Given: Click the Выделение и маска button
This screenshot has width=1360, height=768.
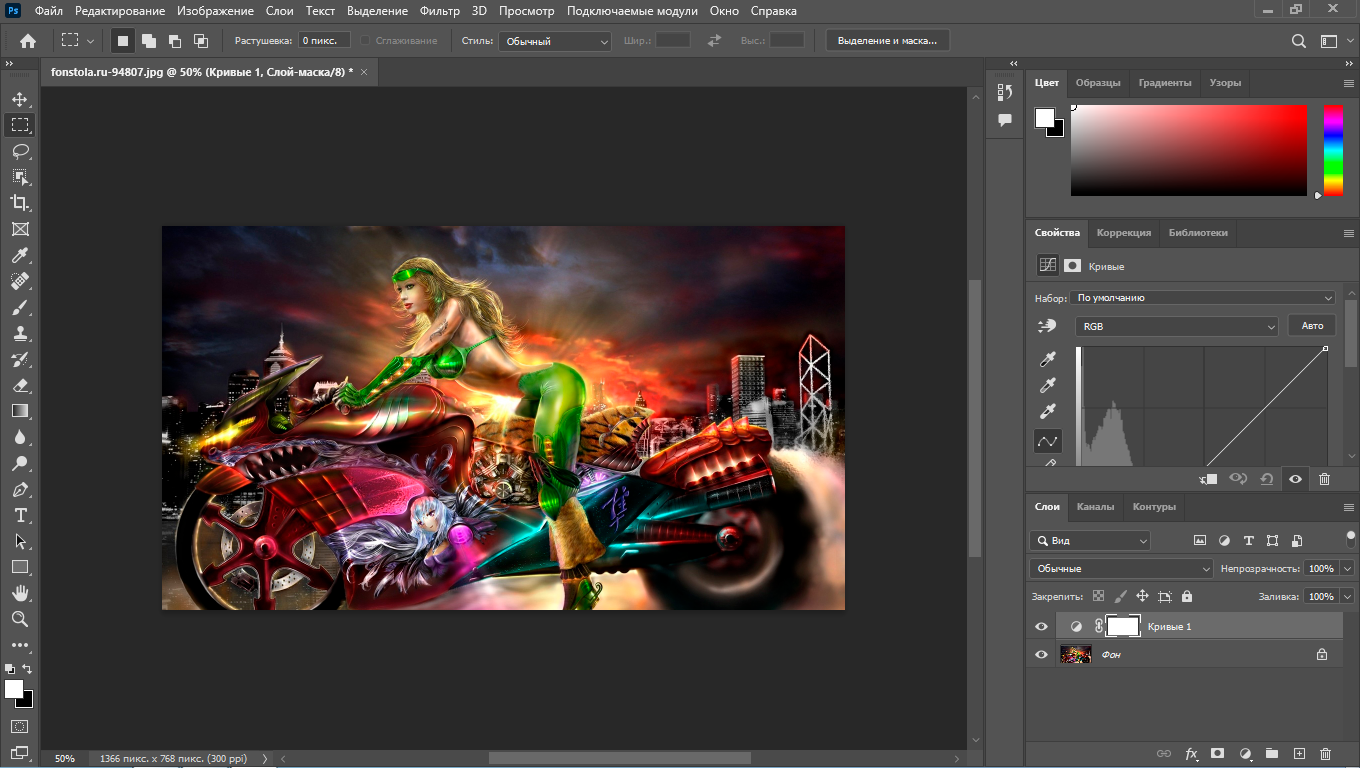Looking at the screenshot, I should tap(887, 41).
